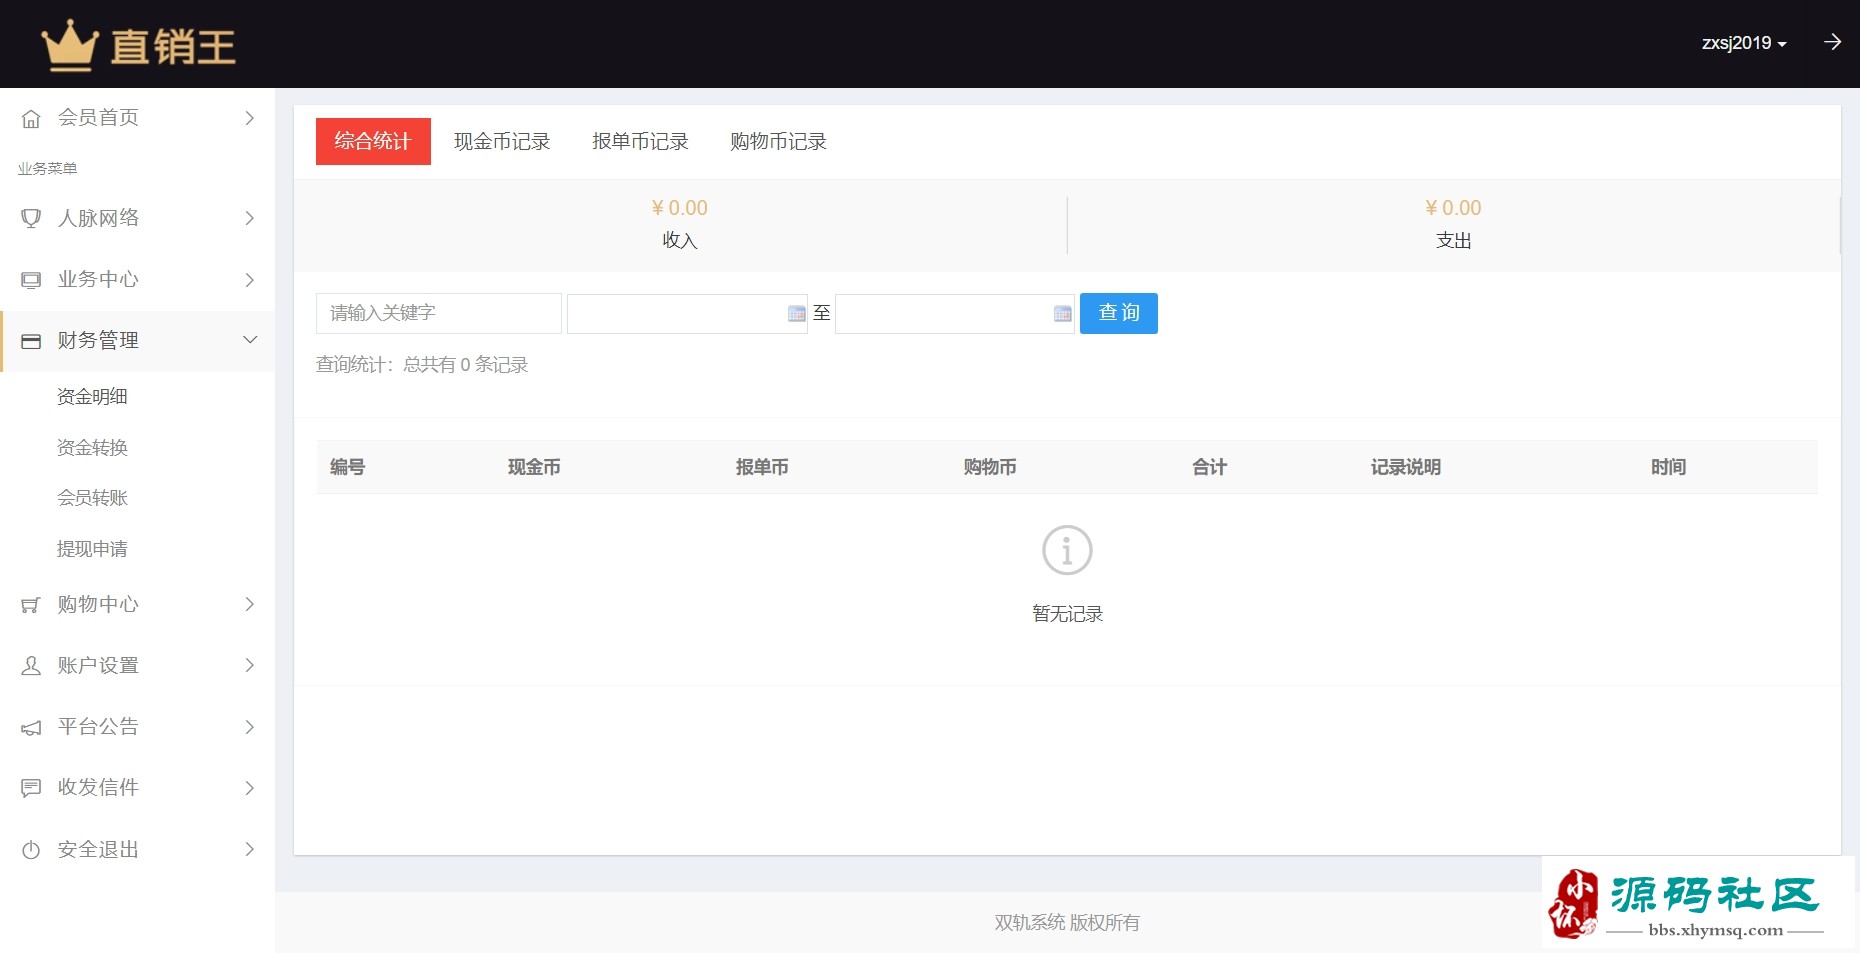The image size is (1860, 953).
Task: Click the user icon for 账户设置
Action: [31, 666]
